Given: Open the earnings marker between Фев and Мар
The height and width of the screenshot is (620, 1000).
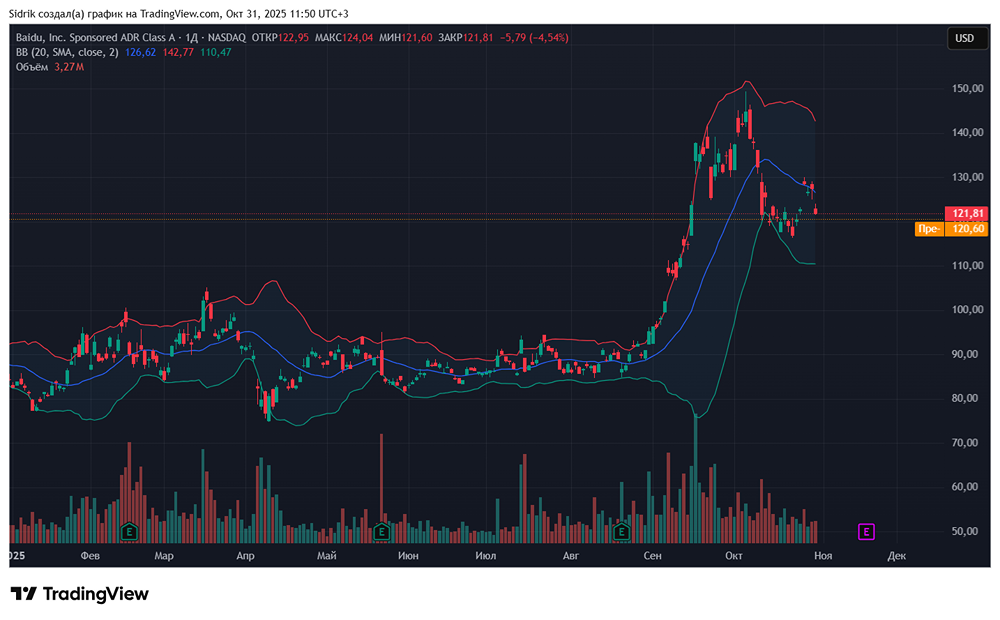Looking at the screenshot, I should click(128, 531).
